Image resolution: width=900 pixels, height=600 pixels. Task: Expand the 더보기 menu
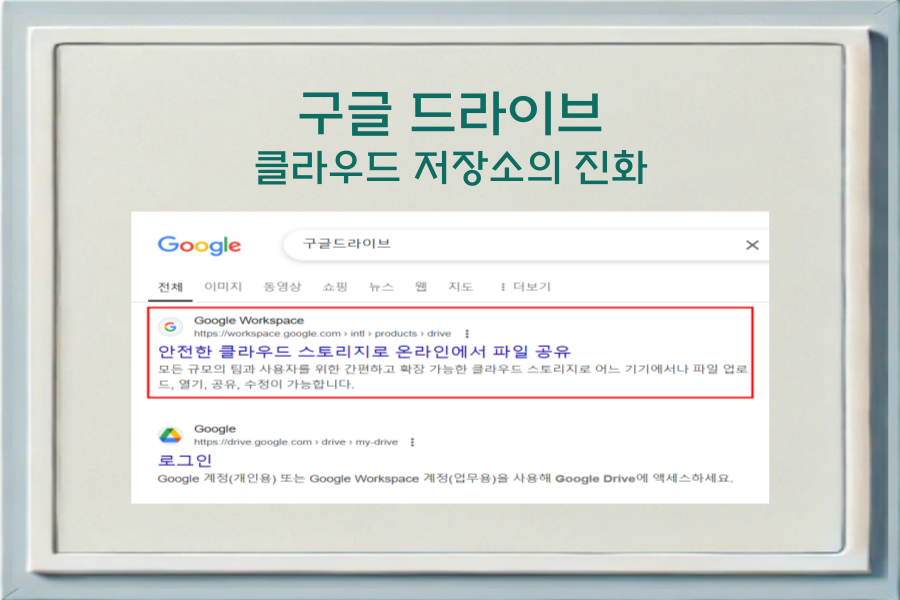pyautogui.click(x=525, y=286)
